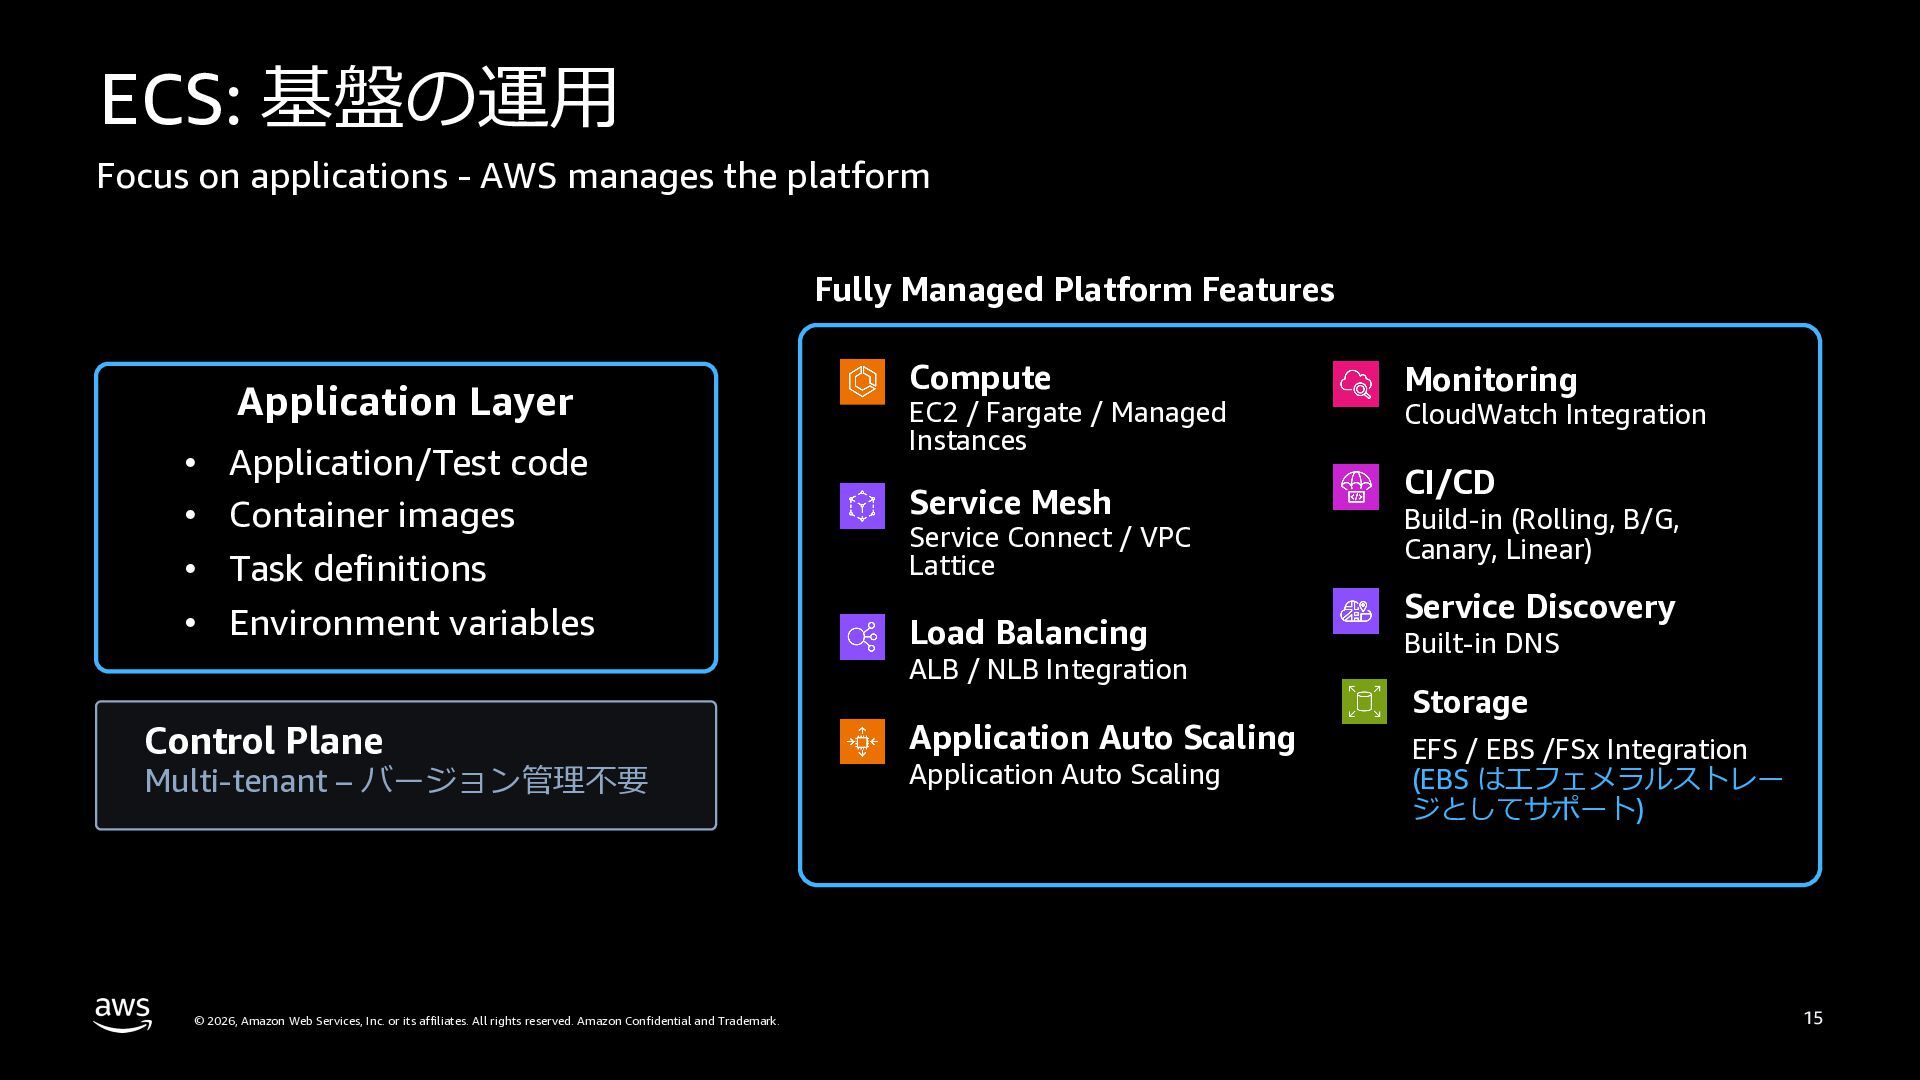
Task: Click the CloudWatch Integration text
Action: tap(1554, 415)
